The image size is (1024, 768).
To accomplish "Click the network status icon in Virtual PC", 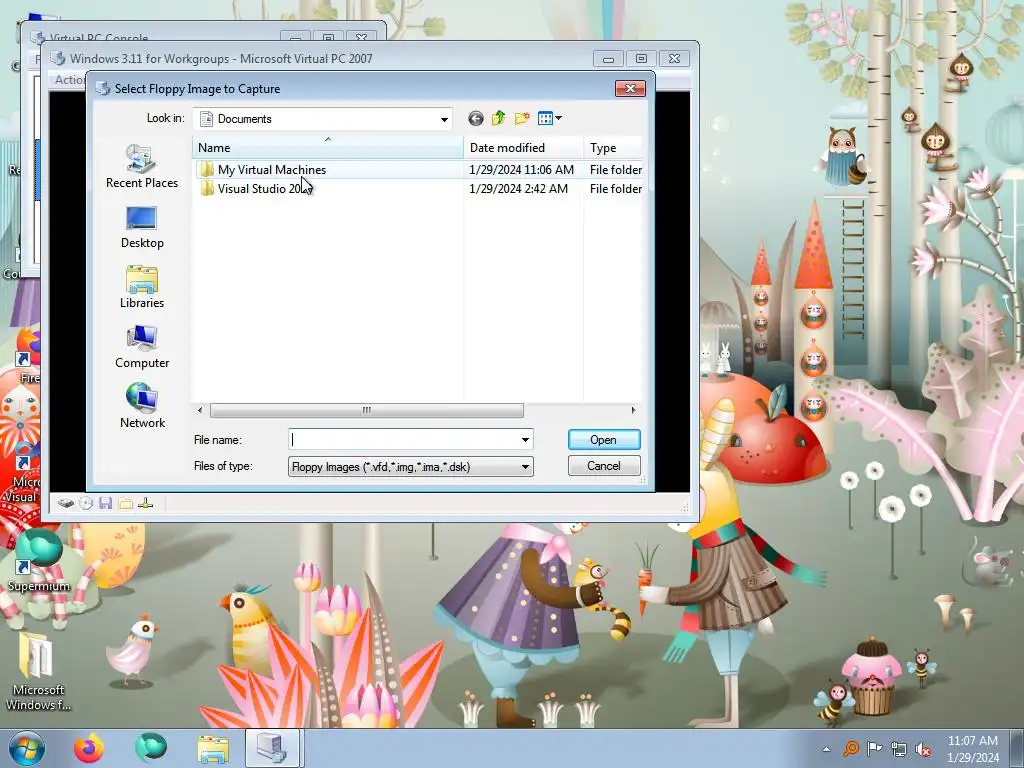I will 146,503.
